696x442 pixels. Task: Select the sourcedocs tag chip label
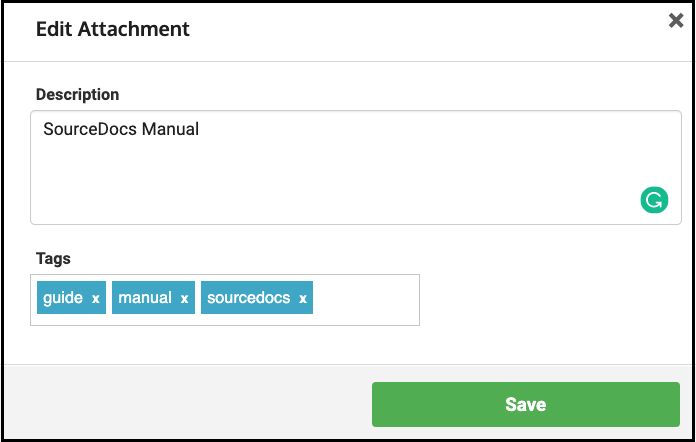pyautogui.click(x=249, y=298)
